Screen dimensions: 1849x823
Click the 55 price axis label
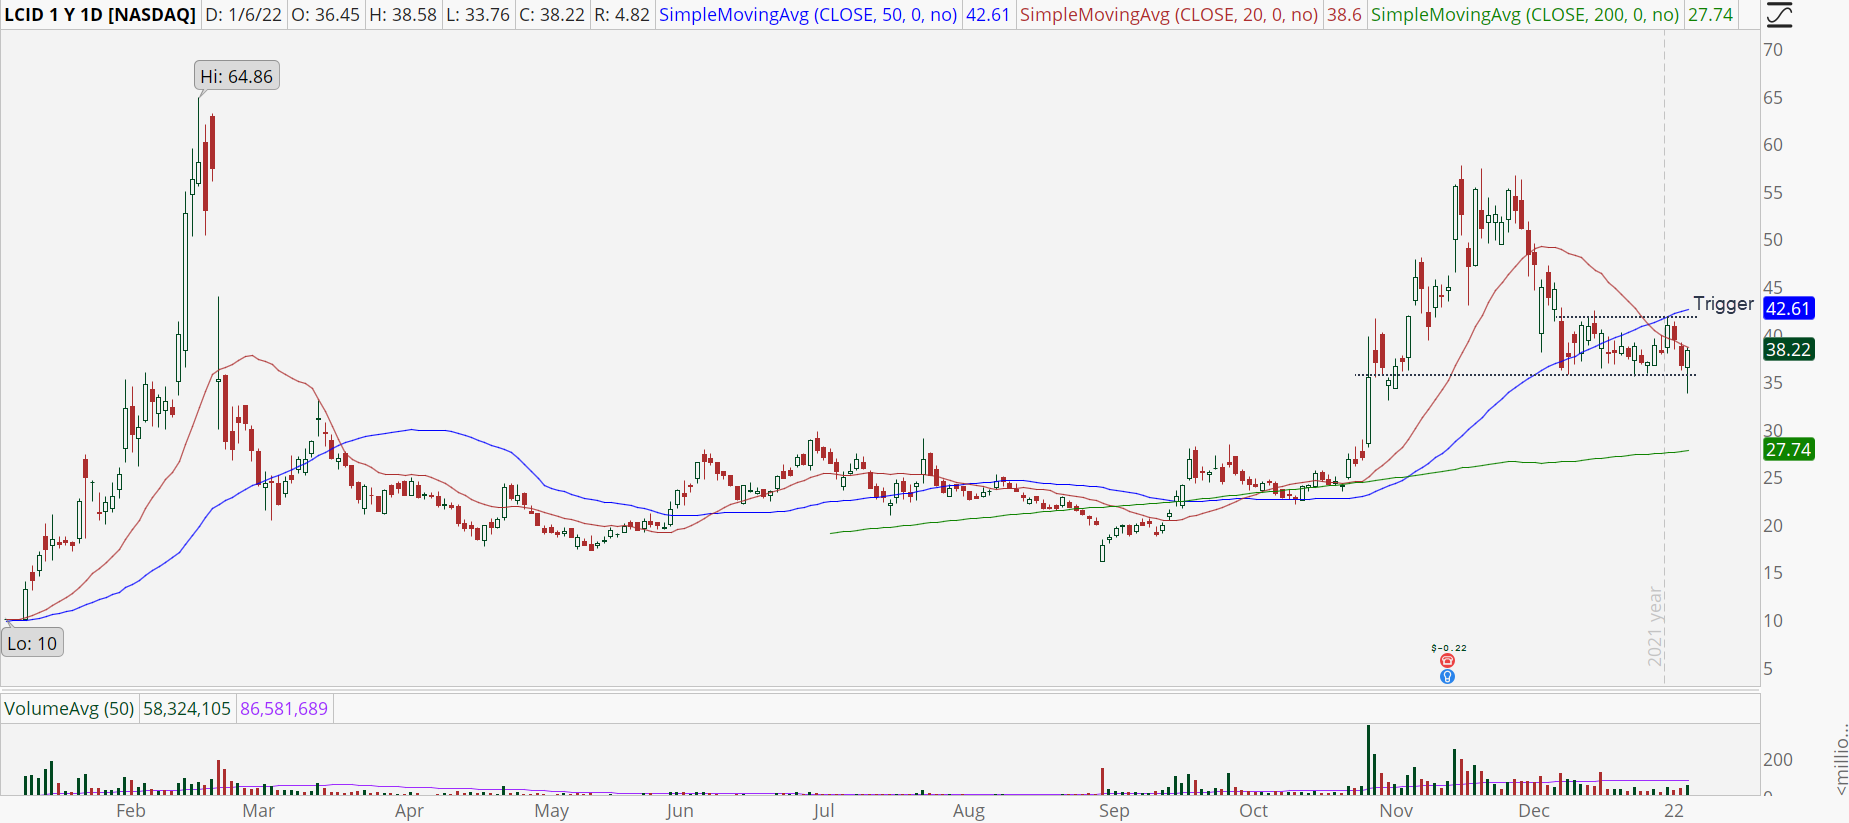click(x=1773, y=193)
